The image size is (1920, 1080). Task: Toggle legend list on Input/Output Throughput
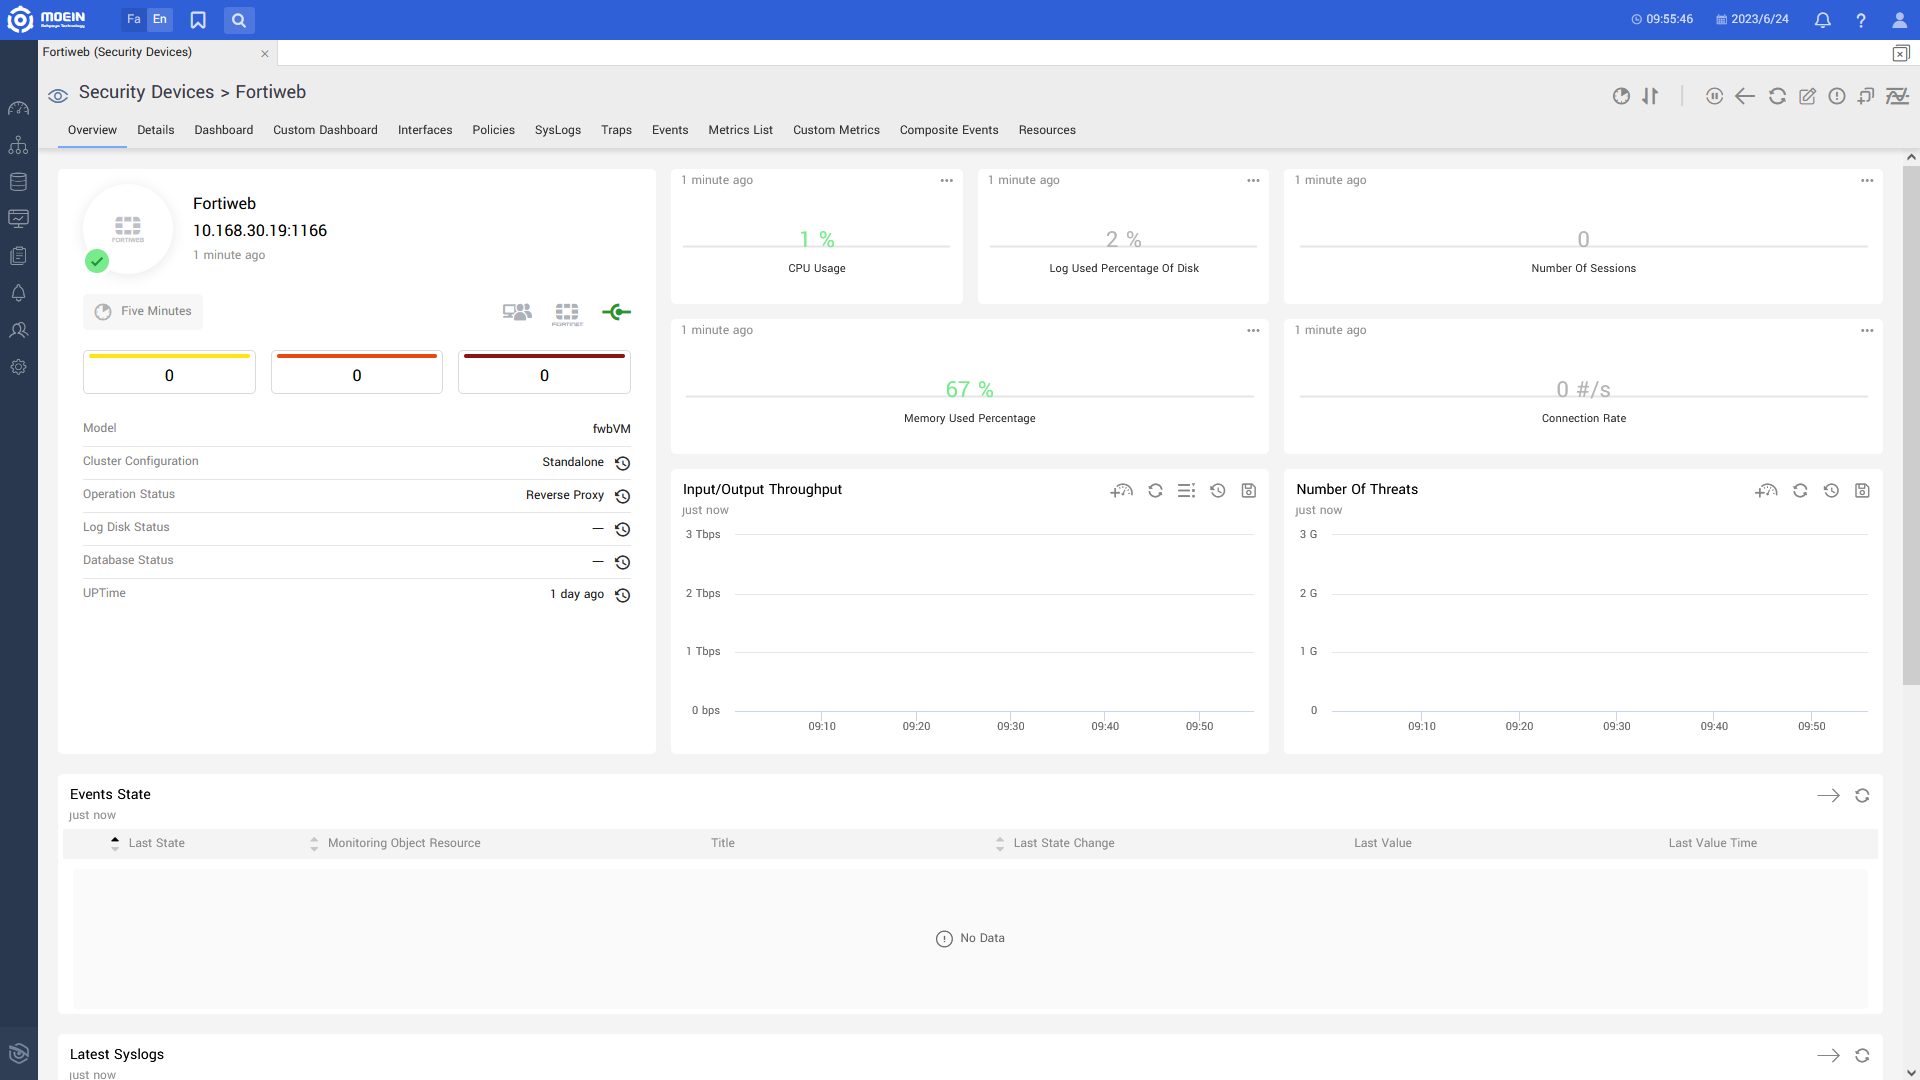[1186, 491]
